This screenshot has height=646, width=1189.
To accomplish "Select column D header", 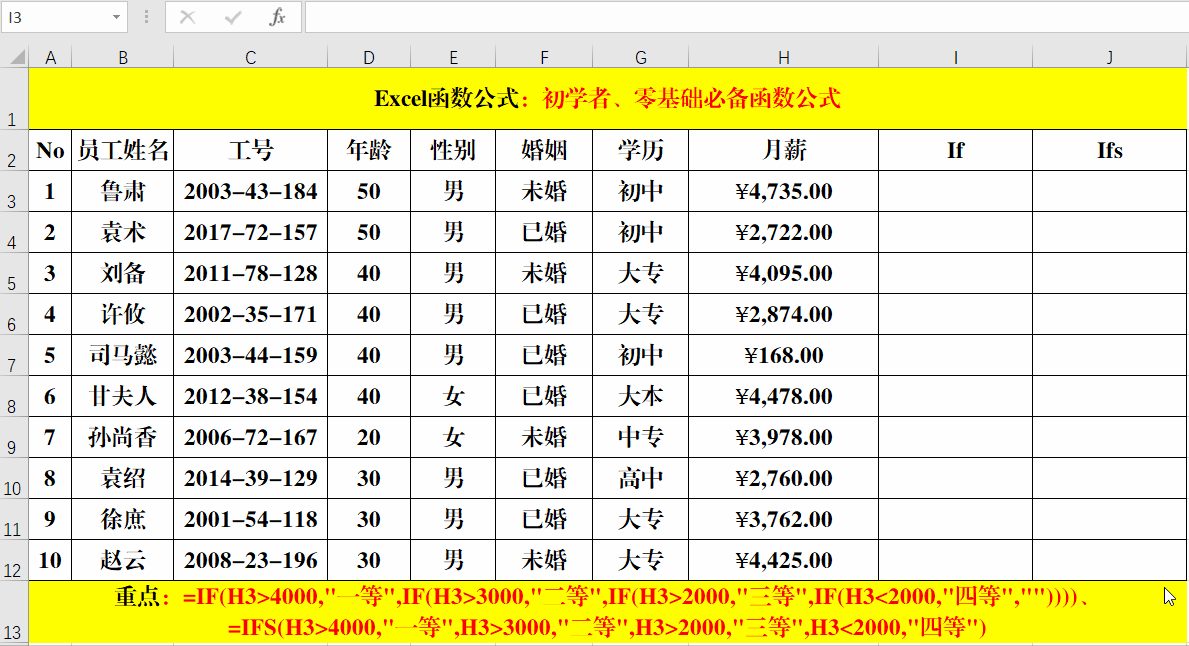I will [x=369, y=58].
